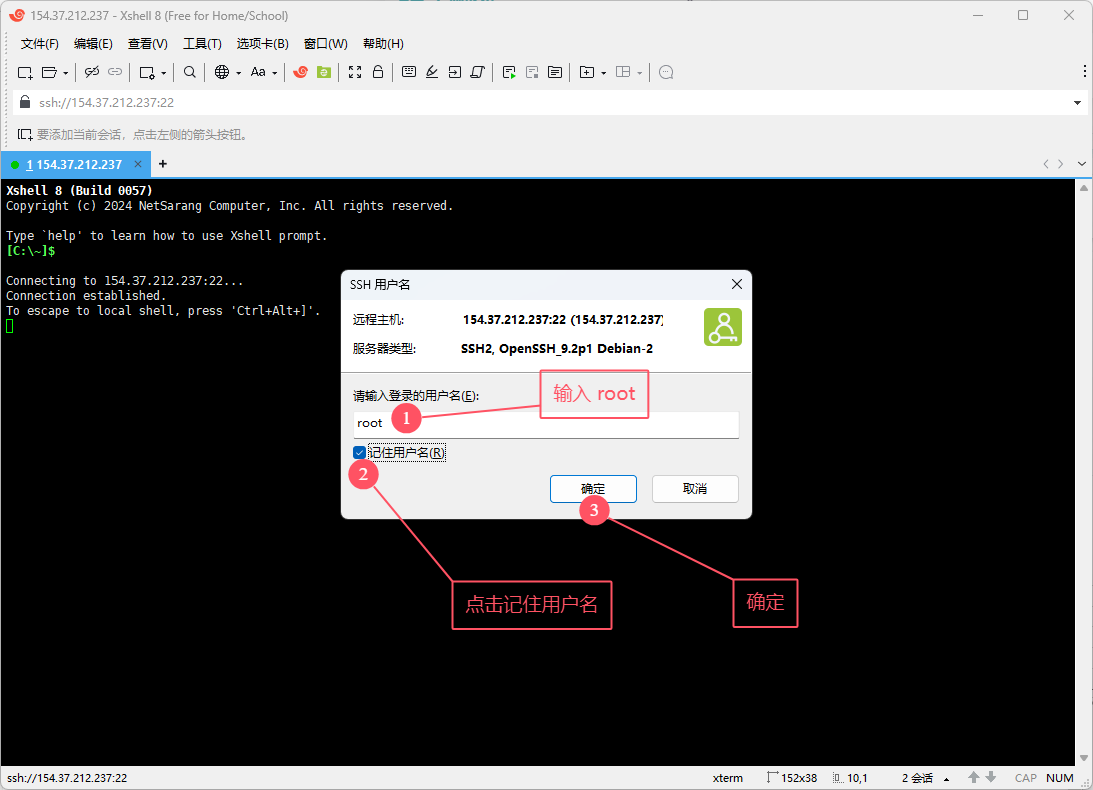Click the new tab group plus icon

[x=587, y=73]
